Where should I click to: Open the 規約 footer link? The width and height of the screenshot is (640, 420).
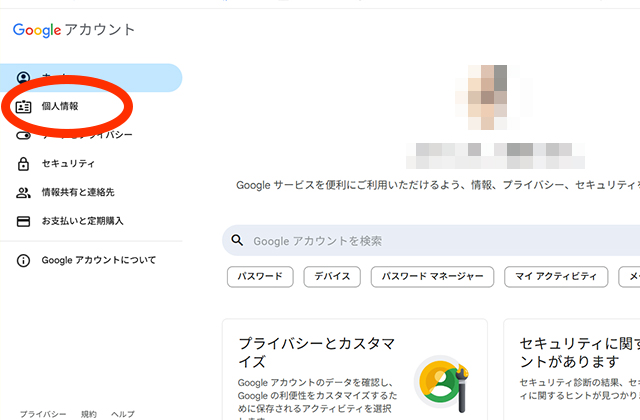pyautogui.click(x=89, y=414)
